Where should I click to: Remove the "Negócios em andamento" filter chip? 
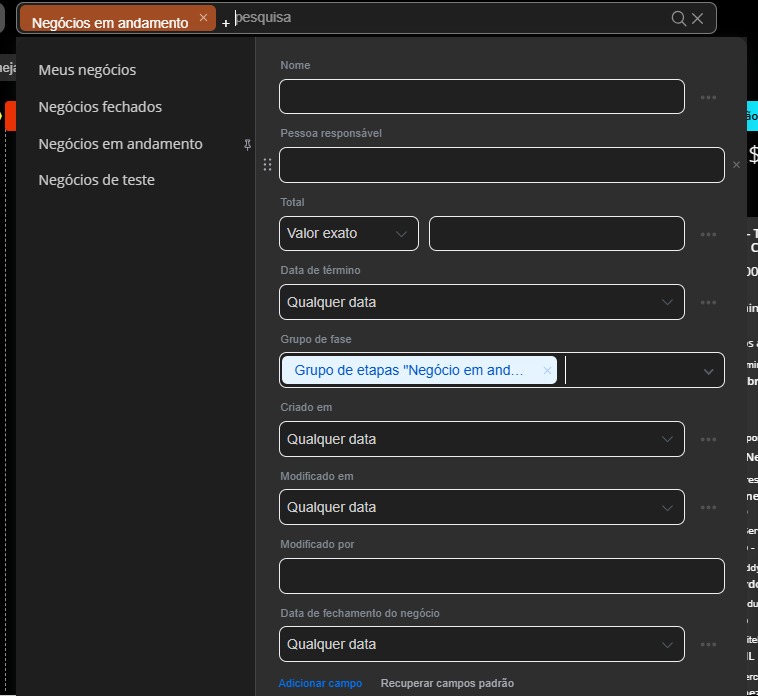coord(204,18)
